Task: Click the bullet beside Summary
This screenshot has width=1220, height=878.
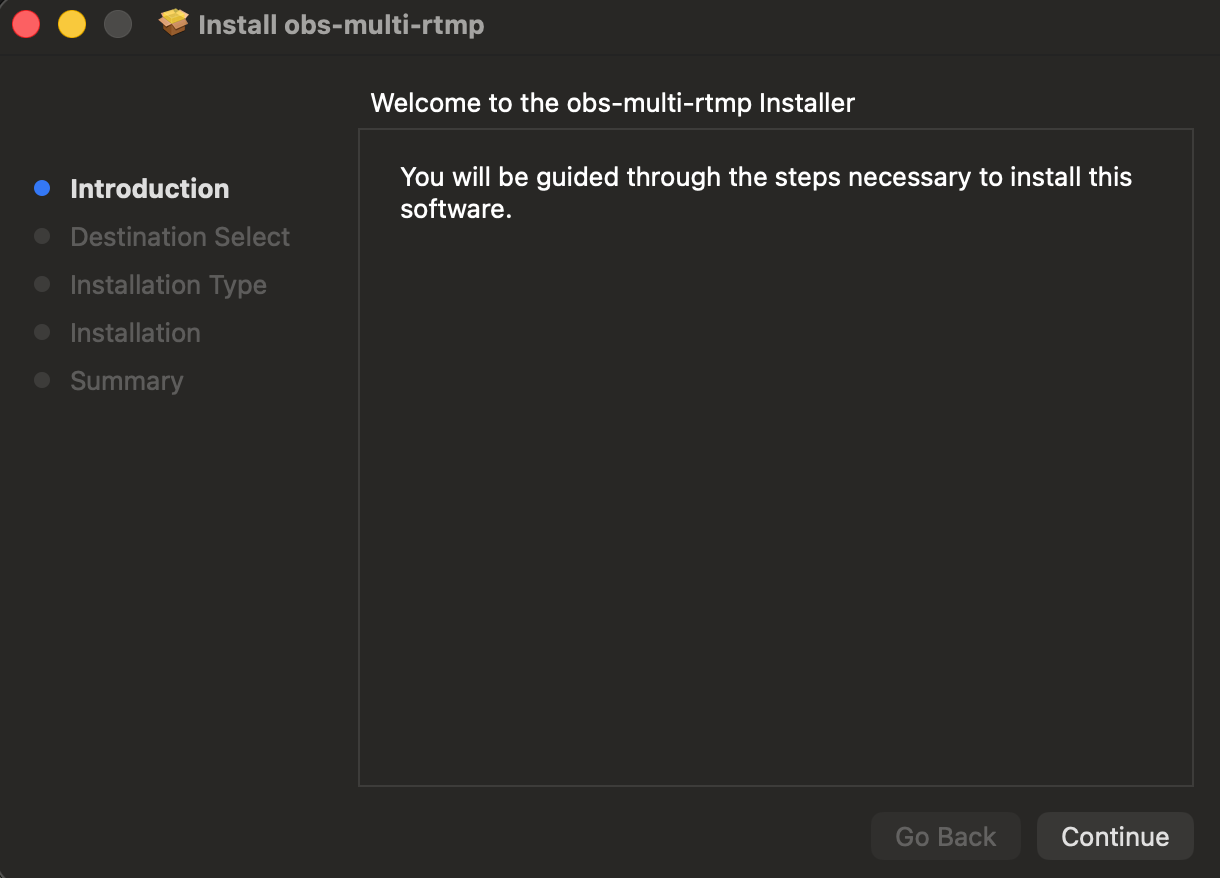Action: (x=42, y=380)
